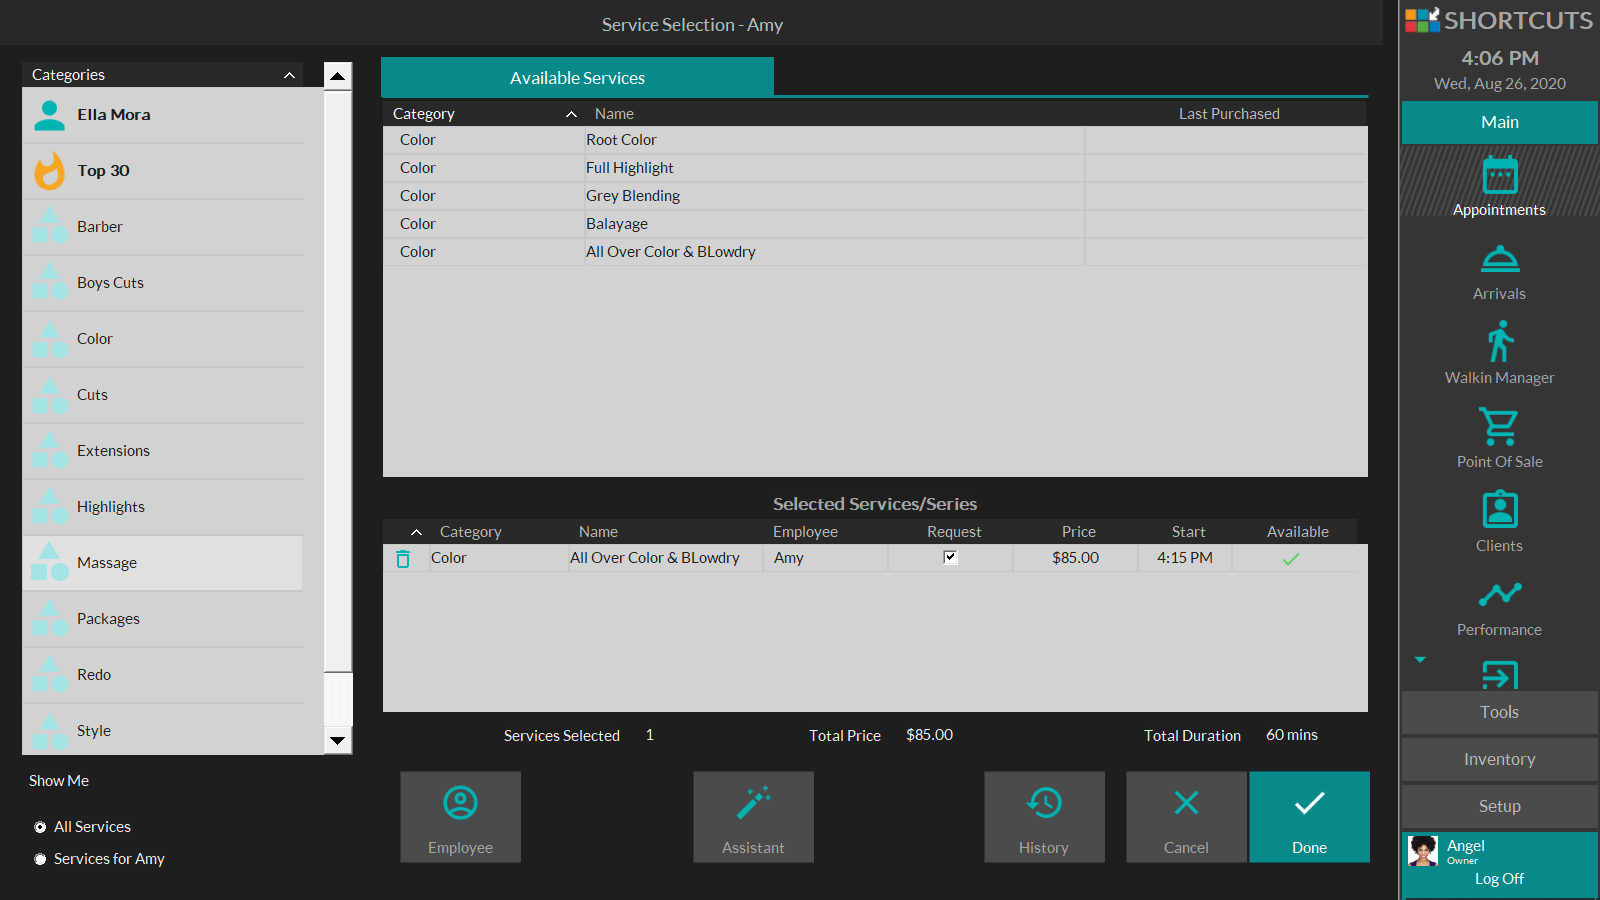Click the Employee button
Screen dimensions: 1600x900
tap(461, 817)
